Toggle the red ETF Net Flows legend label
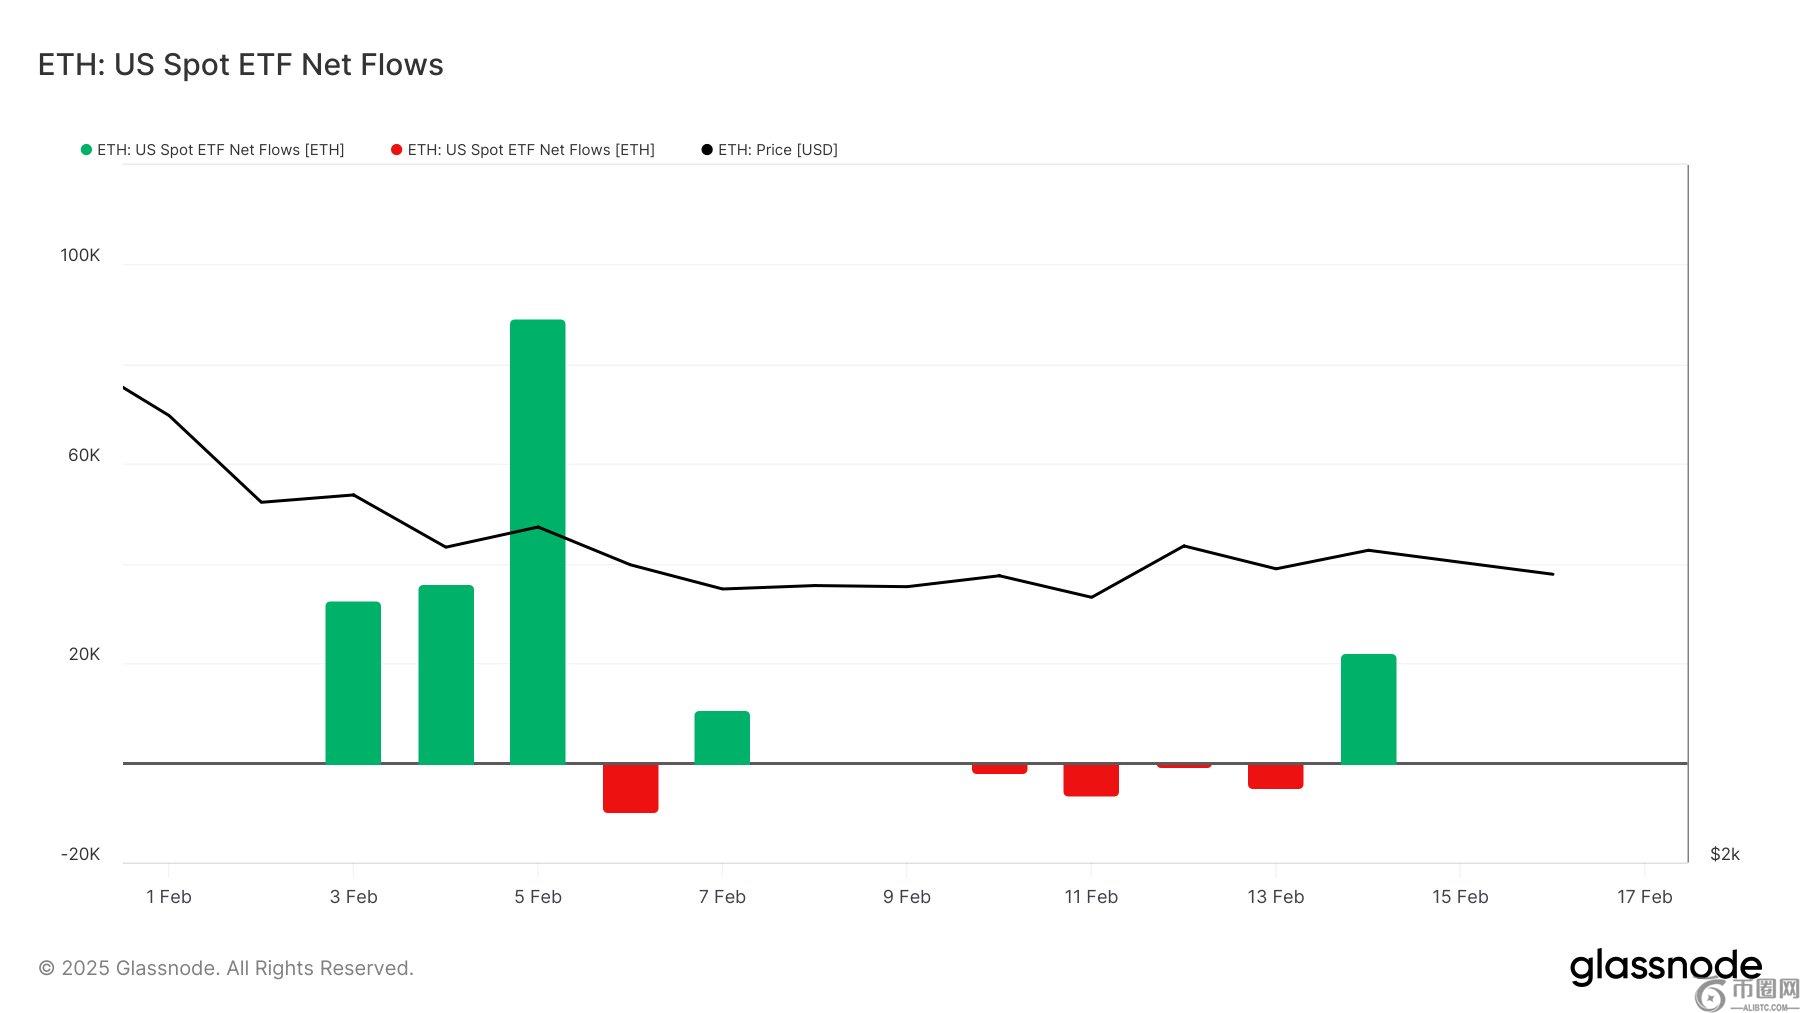Viewport: 1800px width, 1013px height. point(530,150)
